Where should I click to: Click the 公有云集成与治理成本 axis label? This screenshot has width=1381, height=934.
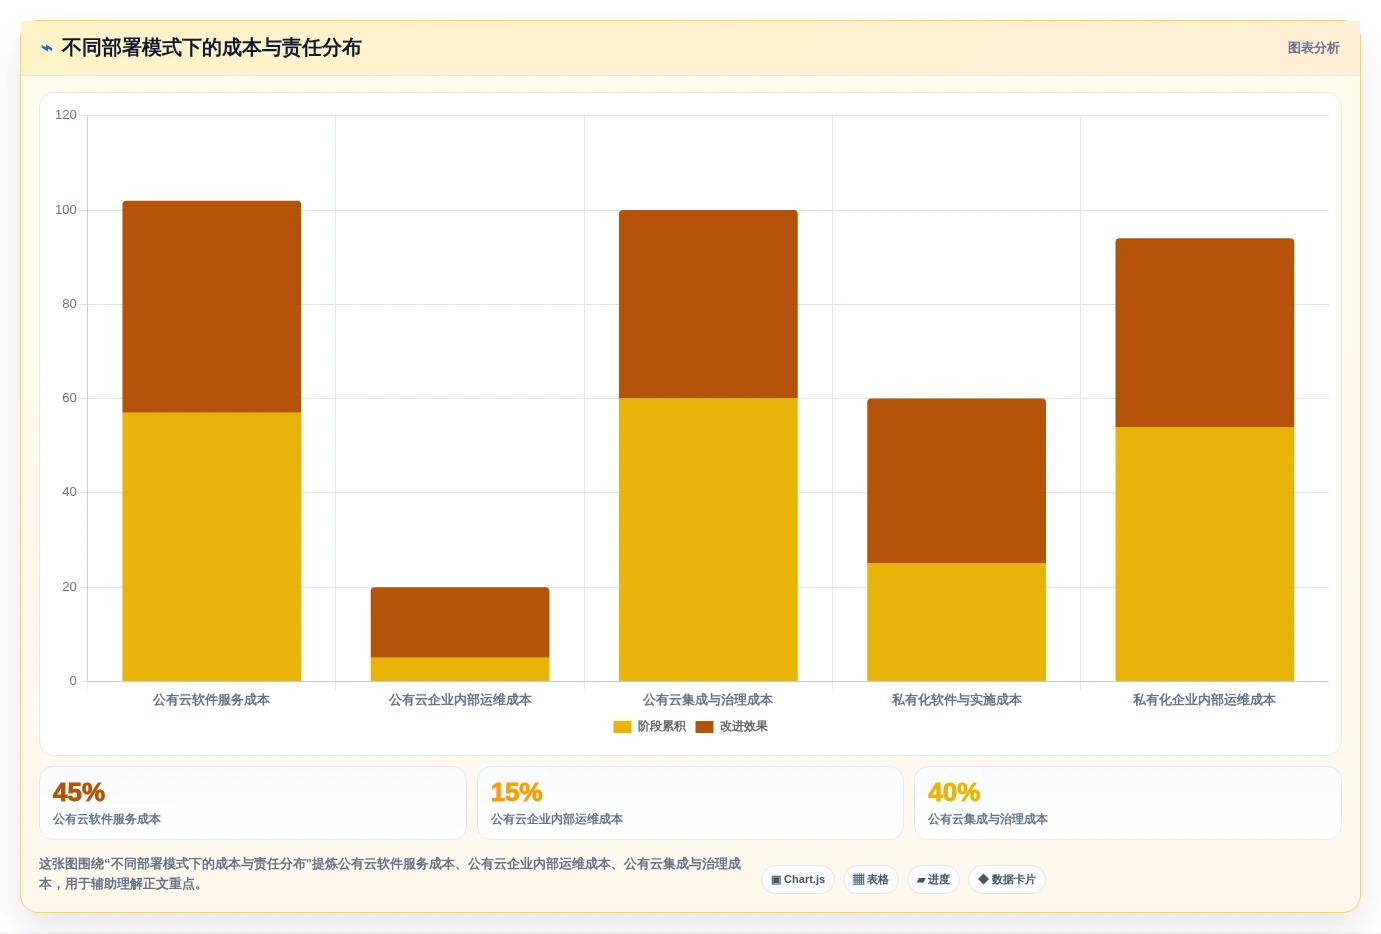[x=708, y=700]
